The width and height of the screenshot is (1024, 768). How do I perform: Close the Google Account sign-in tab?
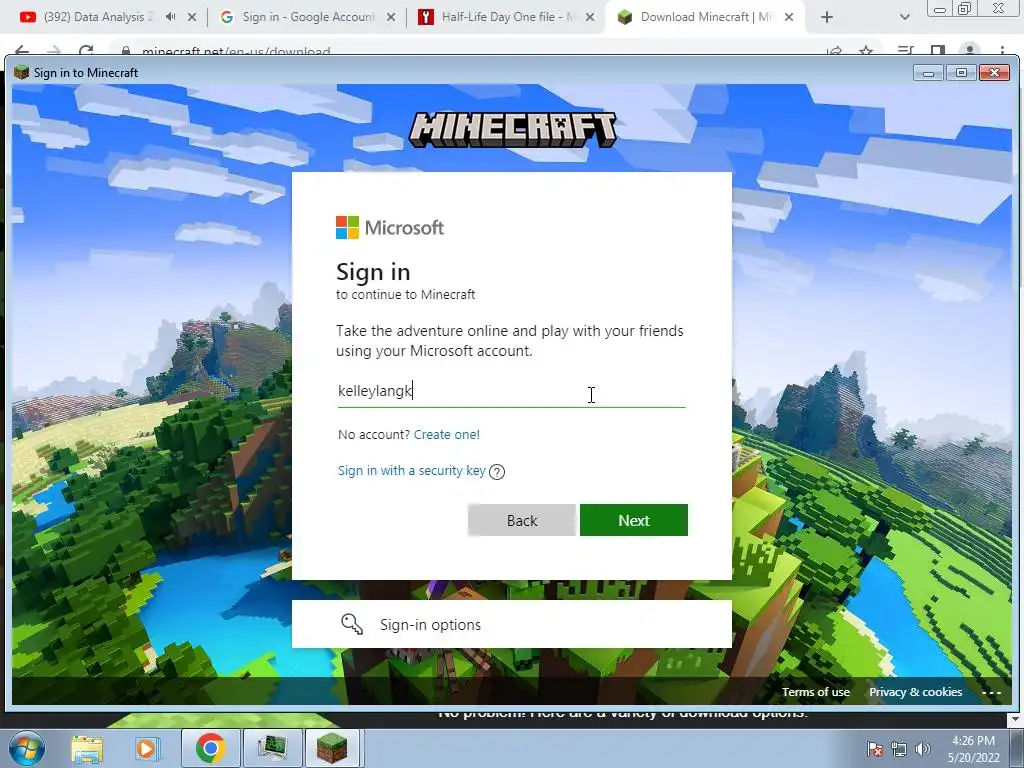(x=391, y=17)
